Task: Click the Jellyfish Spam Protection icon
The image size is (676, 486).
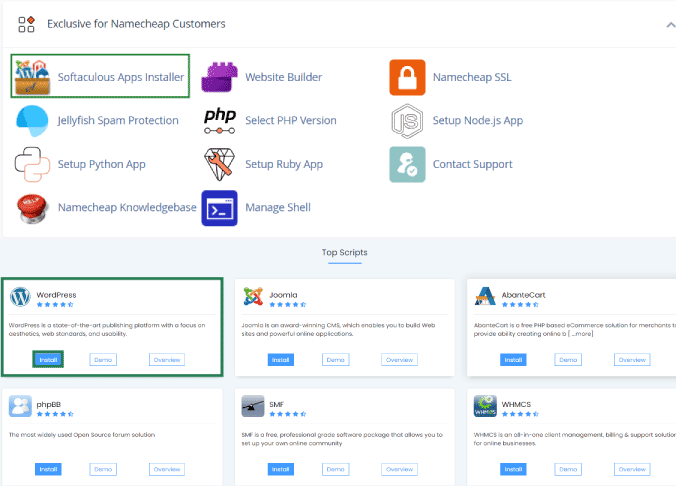Action: click(32, 121)
